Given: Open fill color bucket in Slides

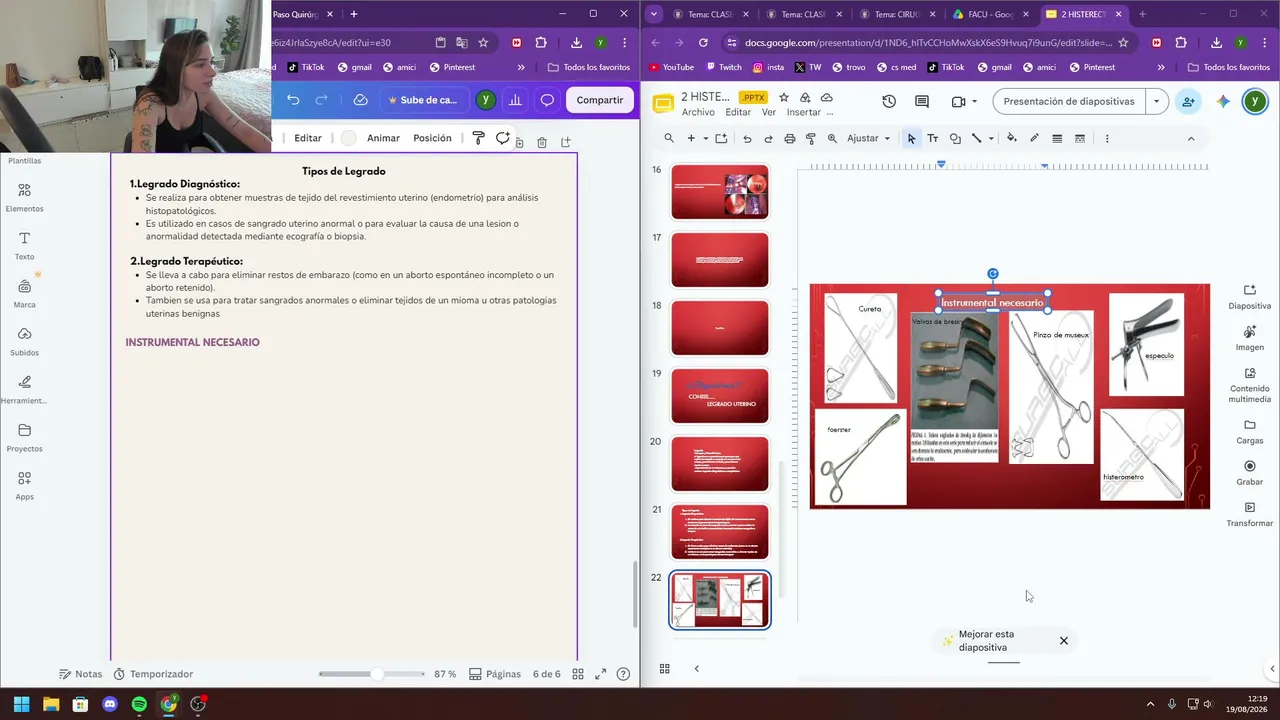Looking at the screenshot, I should 1012,138.
